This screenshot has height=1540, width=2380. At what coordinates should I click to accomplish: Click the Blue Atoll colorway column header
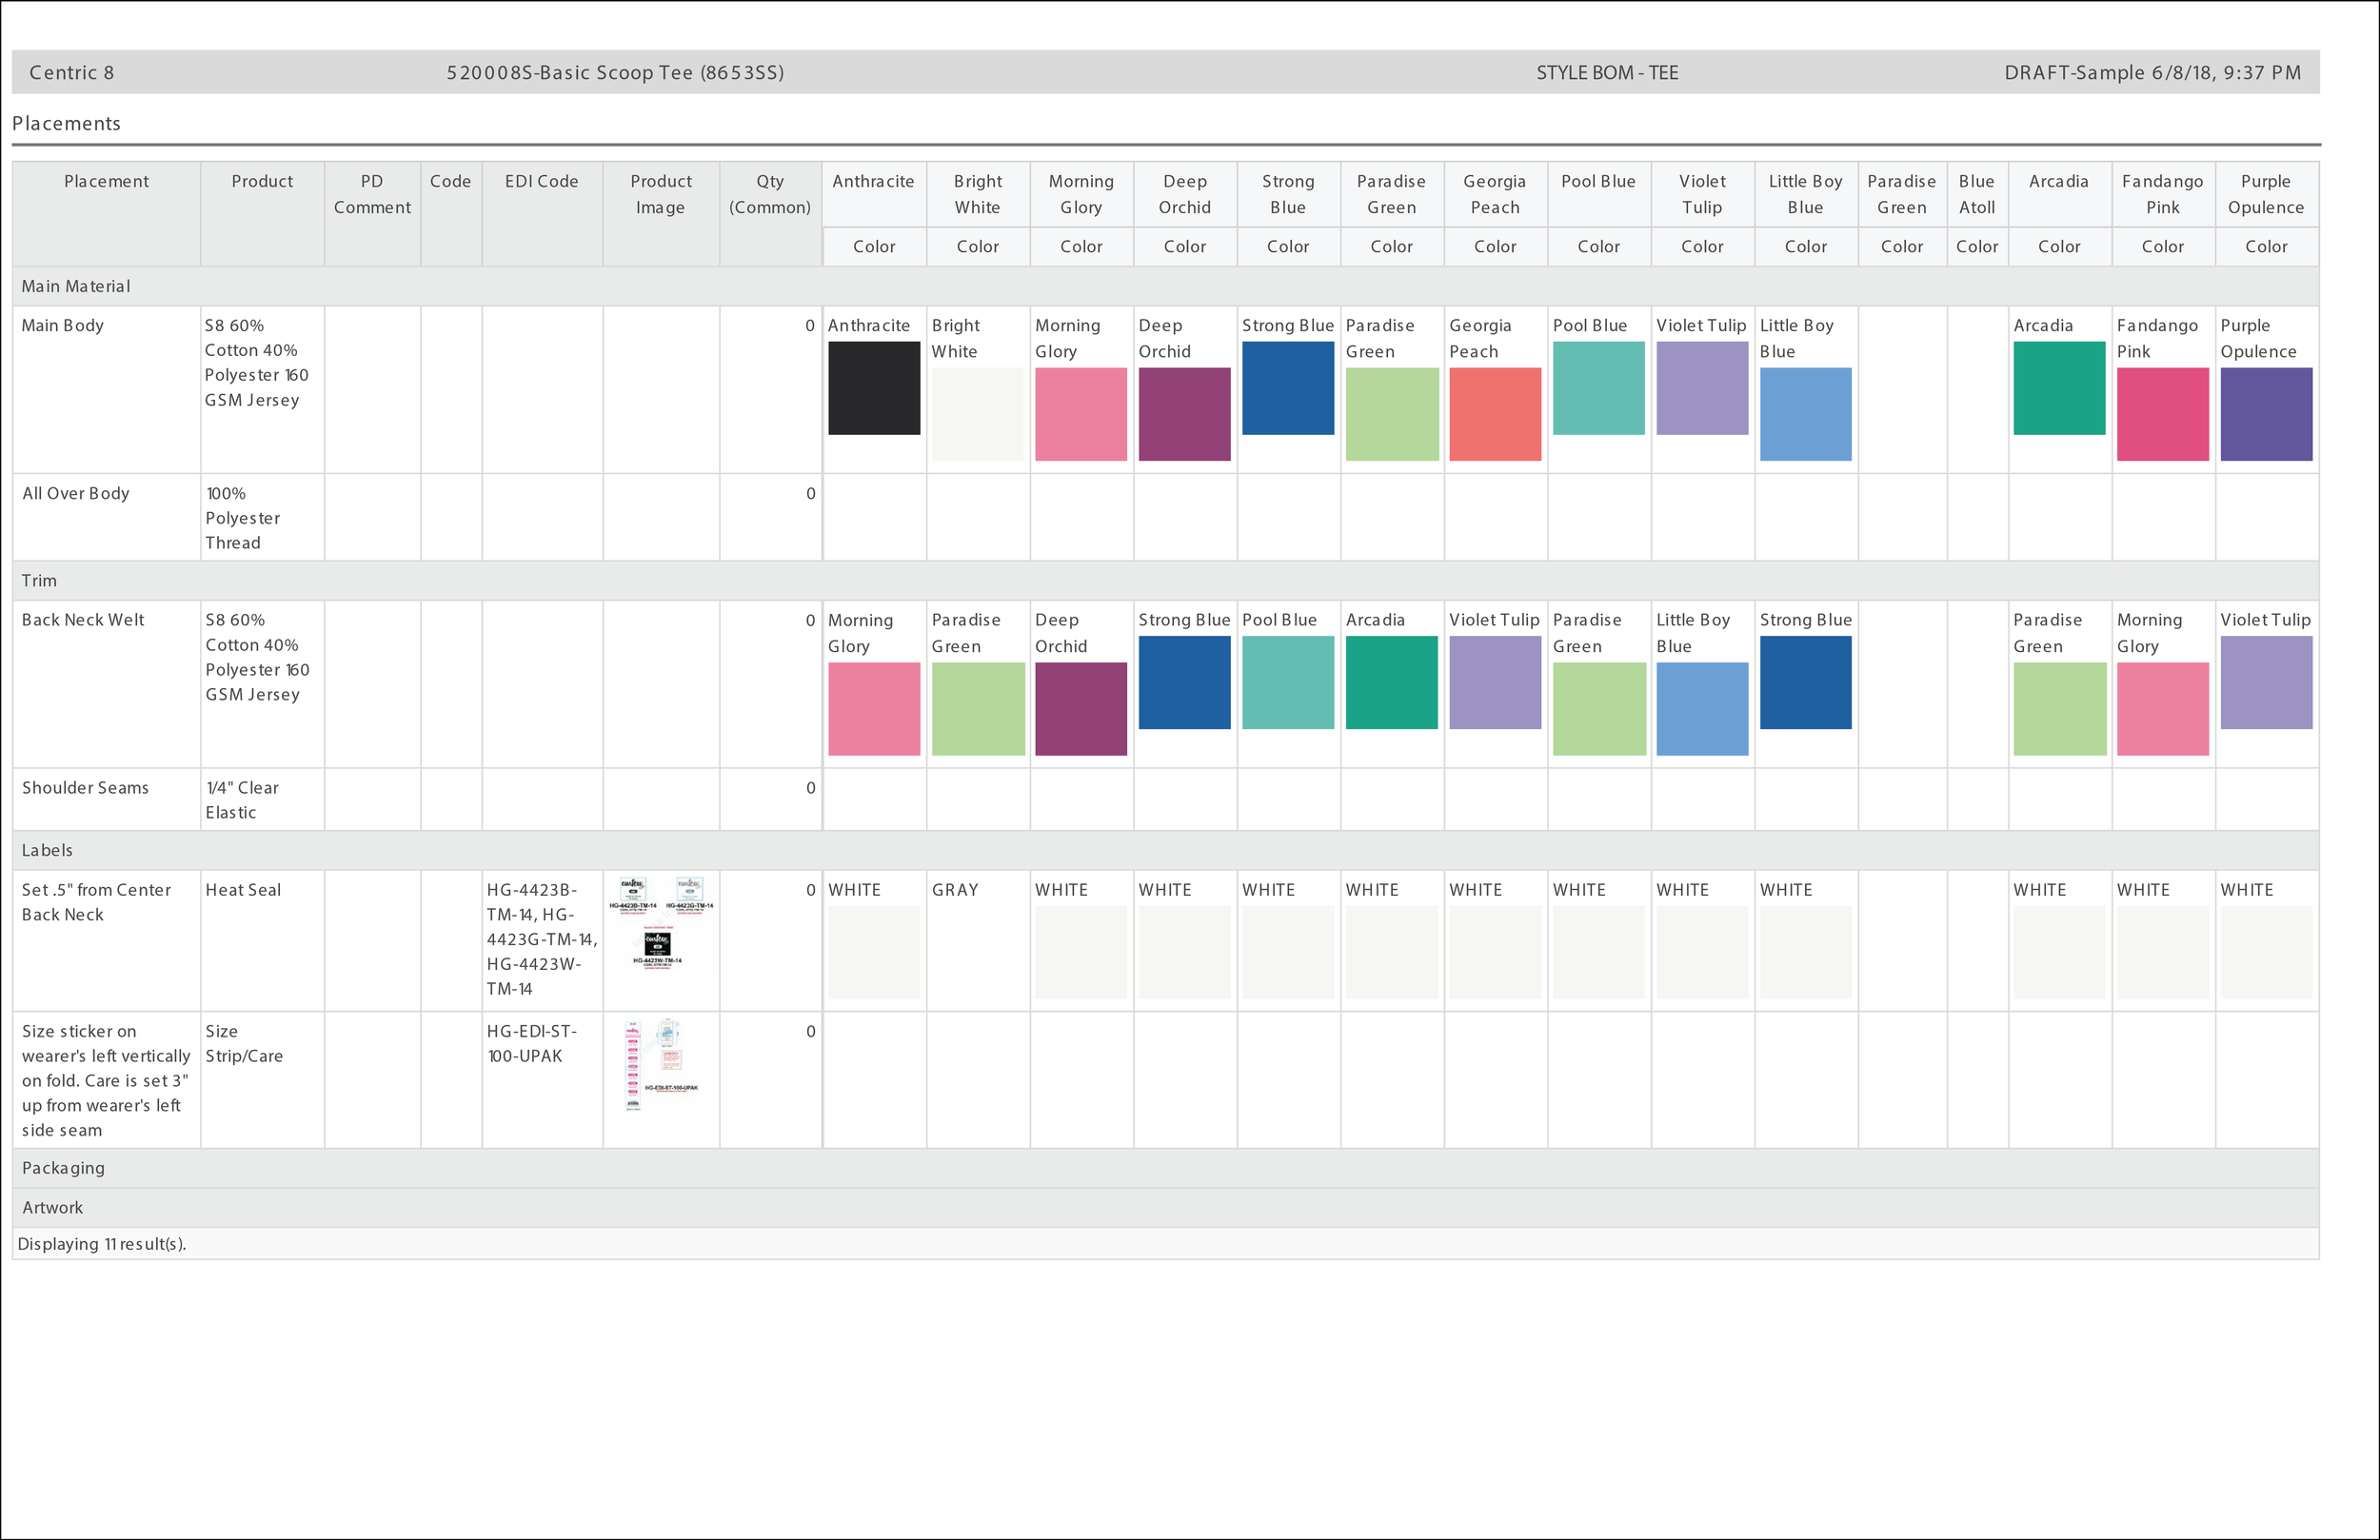tap(1976, 194)
